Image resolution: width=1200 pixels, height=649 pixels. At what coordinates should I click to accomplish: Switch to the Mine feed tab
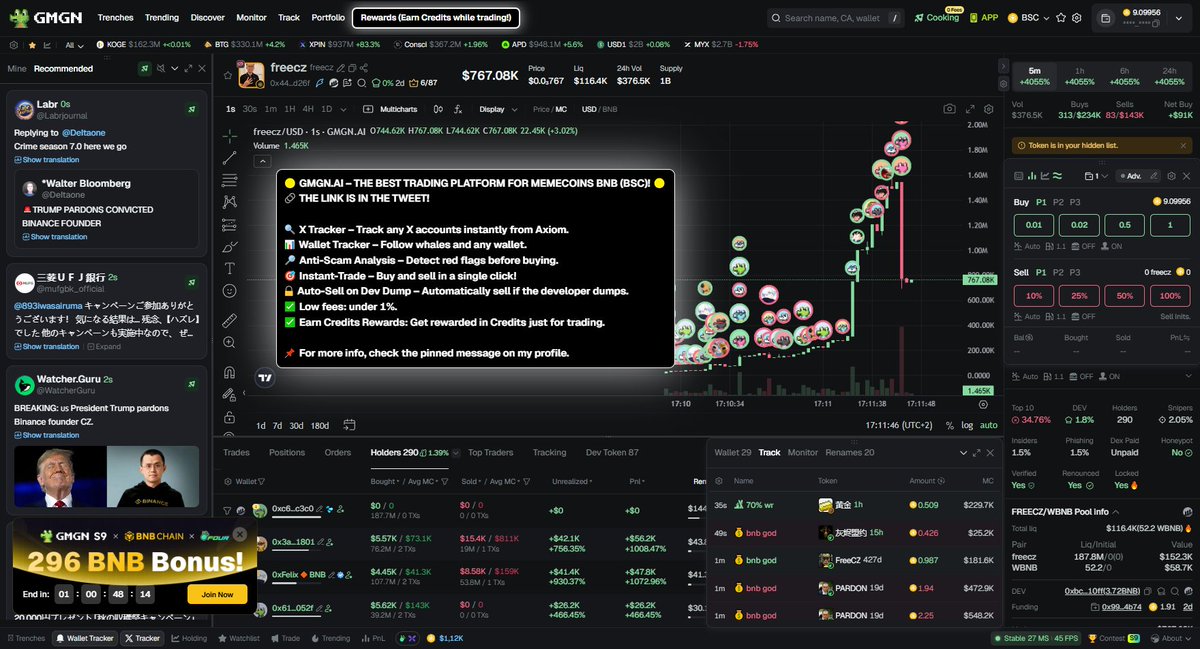16,68
